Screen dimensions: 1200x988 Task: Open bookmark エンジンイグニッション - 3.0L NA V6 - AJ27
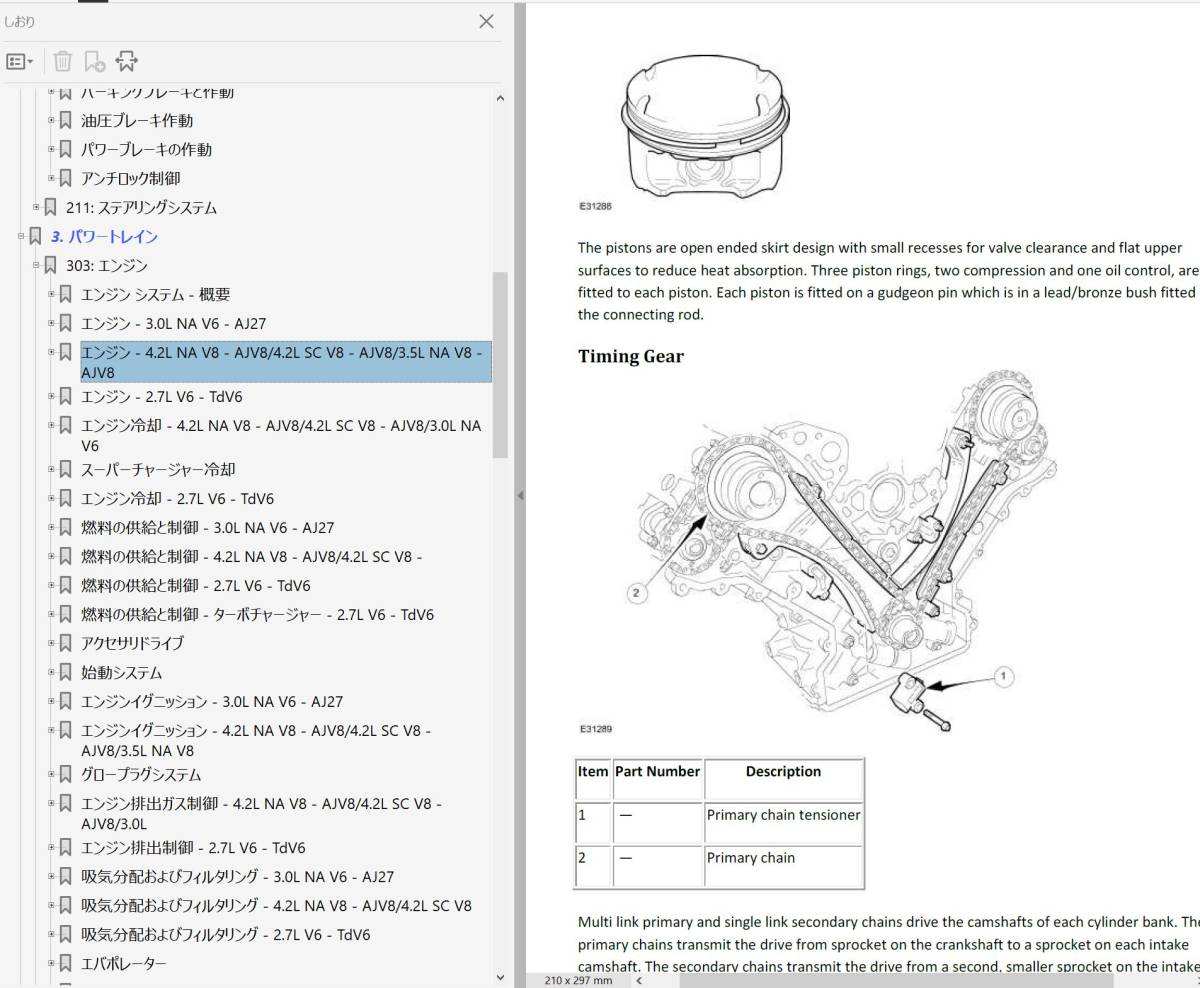click(211, 702)
